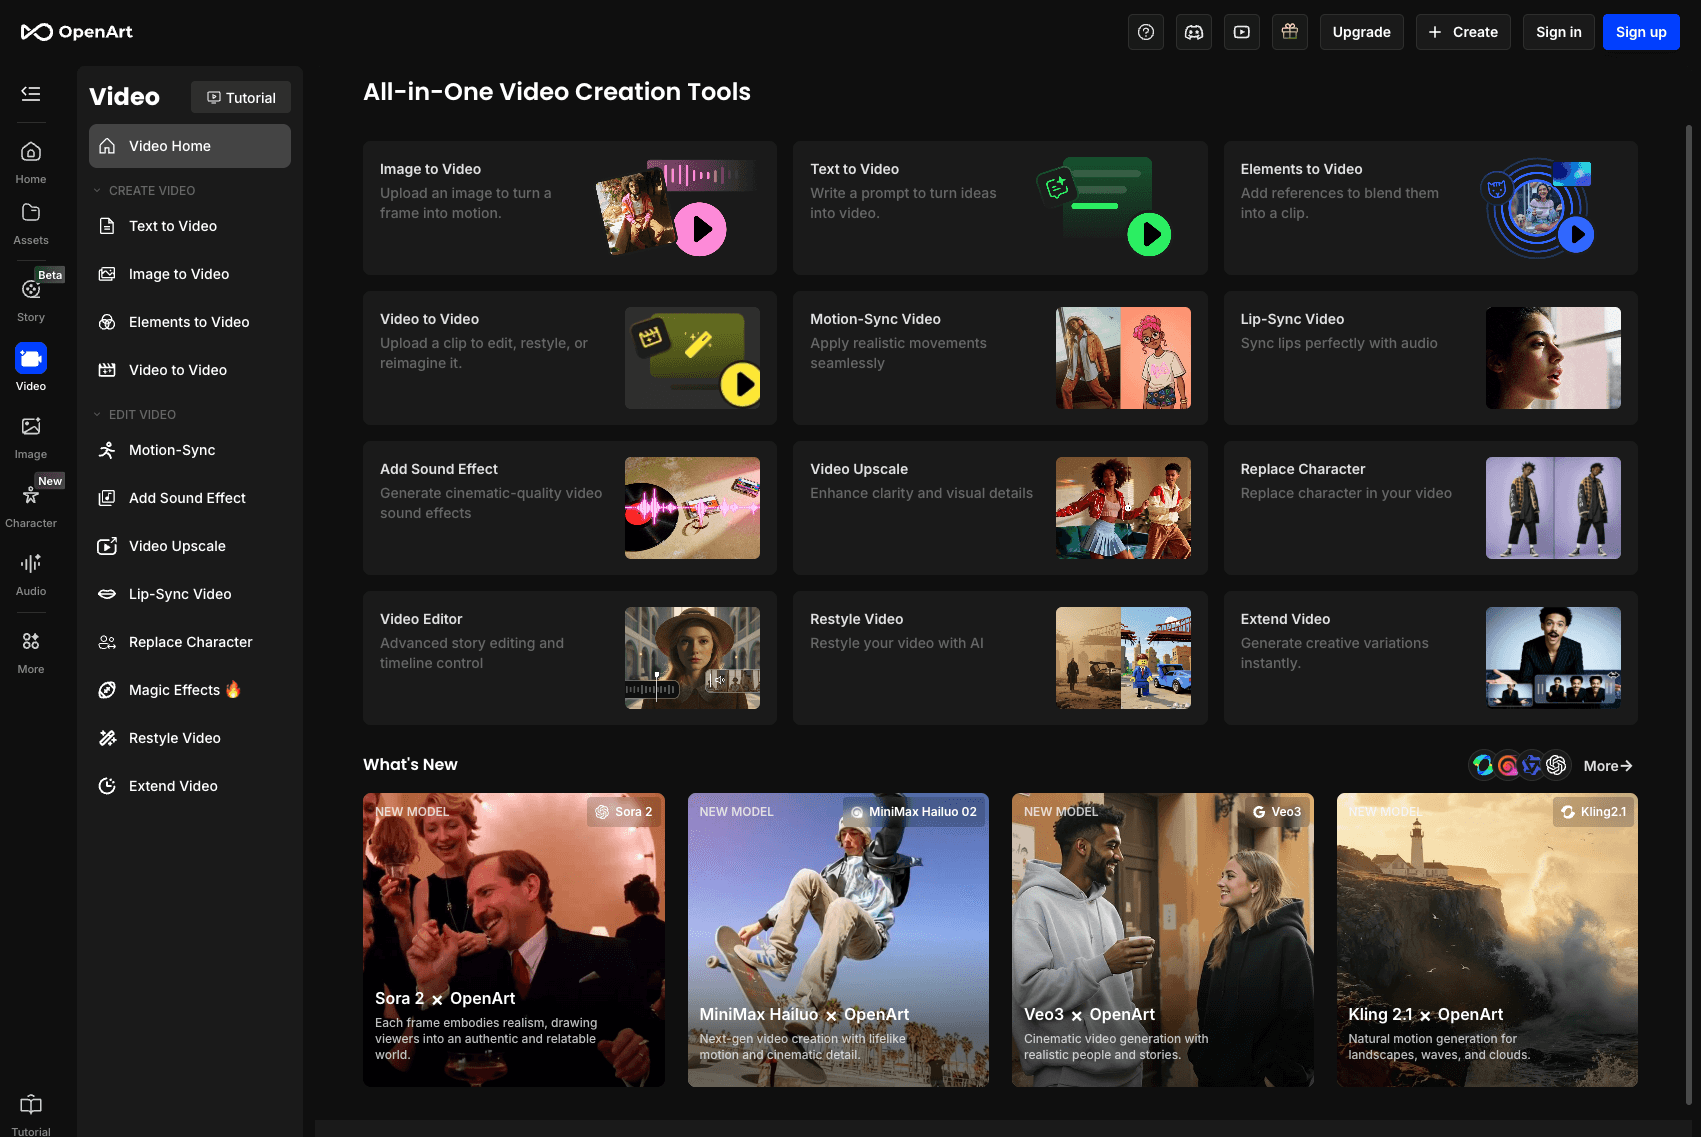Select Lip-Sync Video in sidebar menu
The image size is (1701, 1137).
(x=180, y=594)
